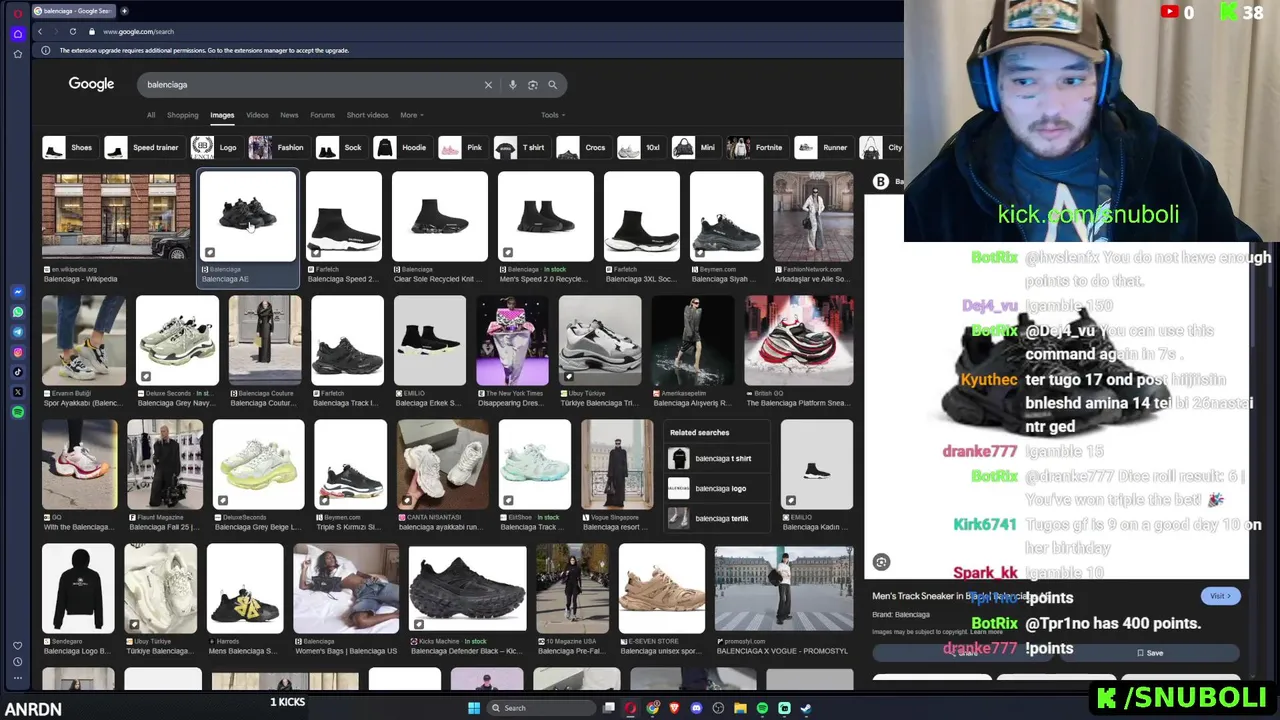Open Balenciaga Defender Black shoe thumbnail
Viewport: 1280px width, 720px height.
(x=467, y=589)
